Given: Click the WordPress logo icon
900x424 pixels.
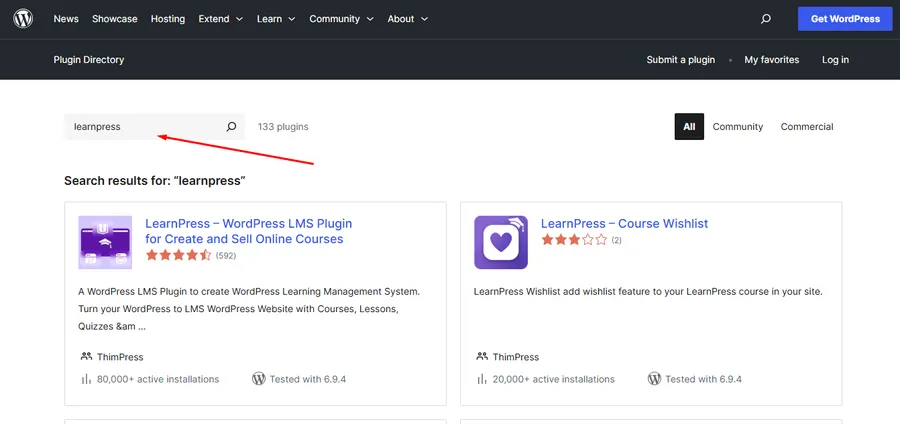Looking at the screenshot, I should tap(23, 19).
